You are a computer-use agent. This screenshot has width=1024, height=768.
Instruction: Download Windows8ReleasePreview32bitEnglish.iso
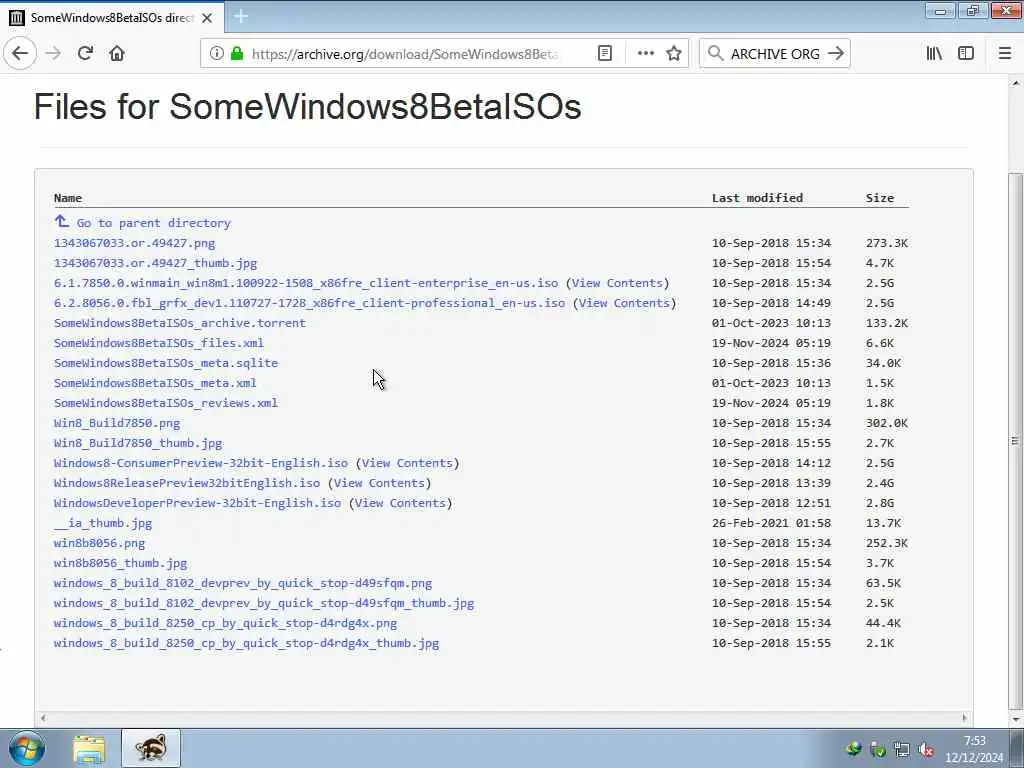[x=187, y=483]
